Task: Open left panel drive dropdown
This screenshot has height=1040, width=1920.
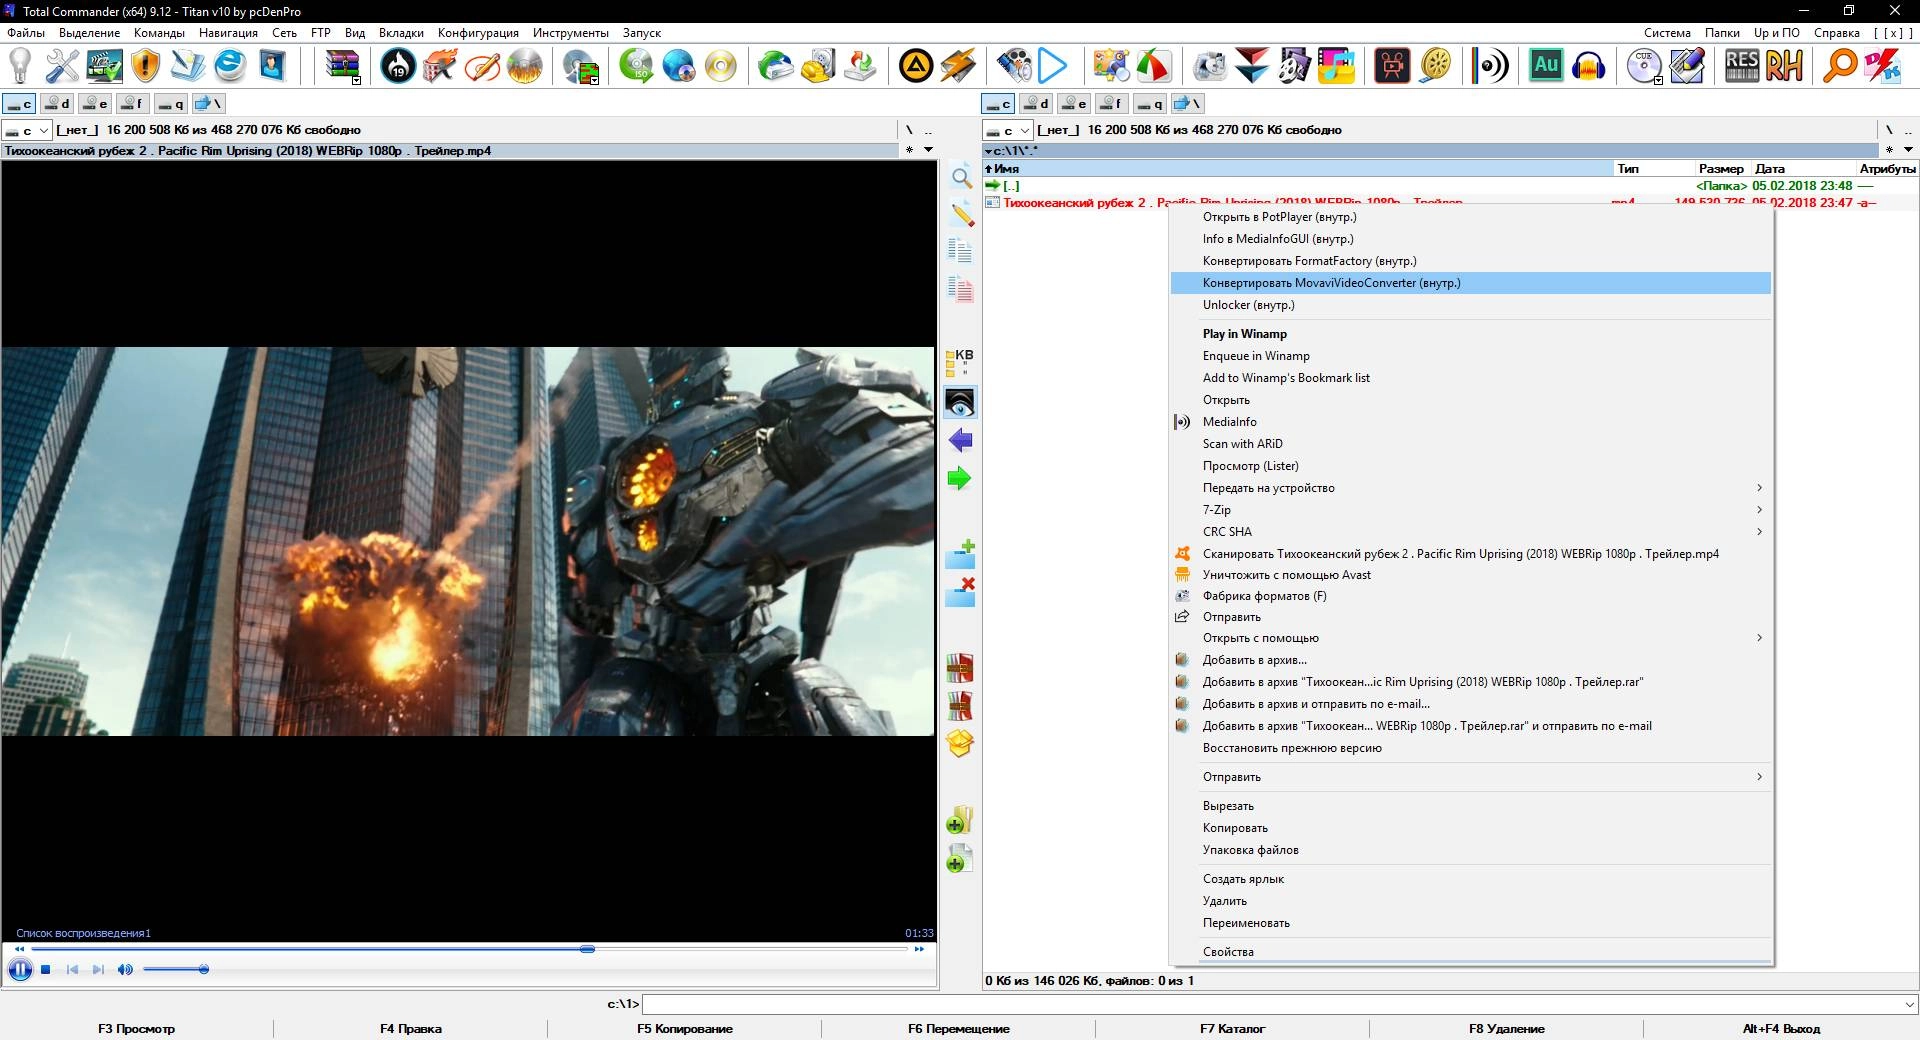Action: 26,131
